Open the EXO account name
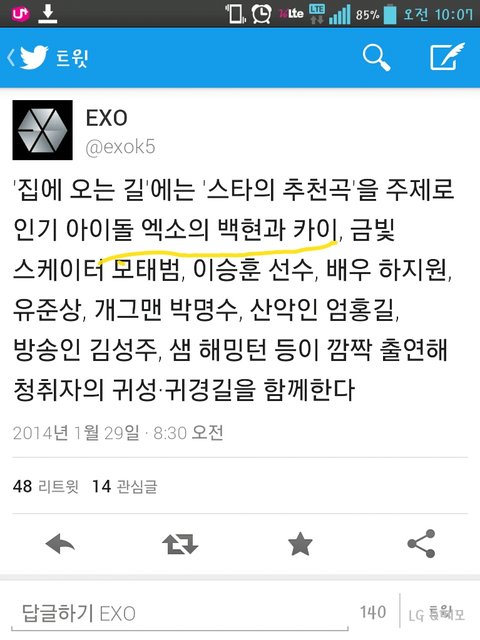This screenshot has height=640, width=480. (x=107, y=118)
